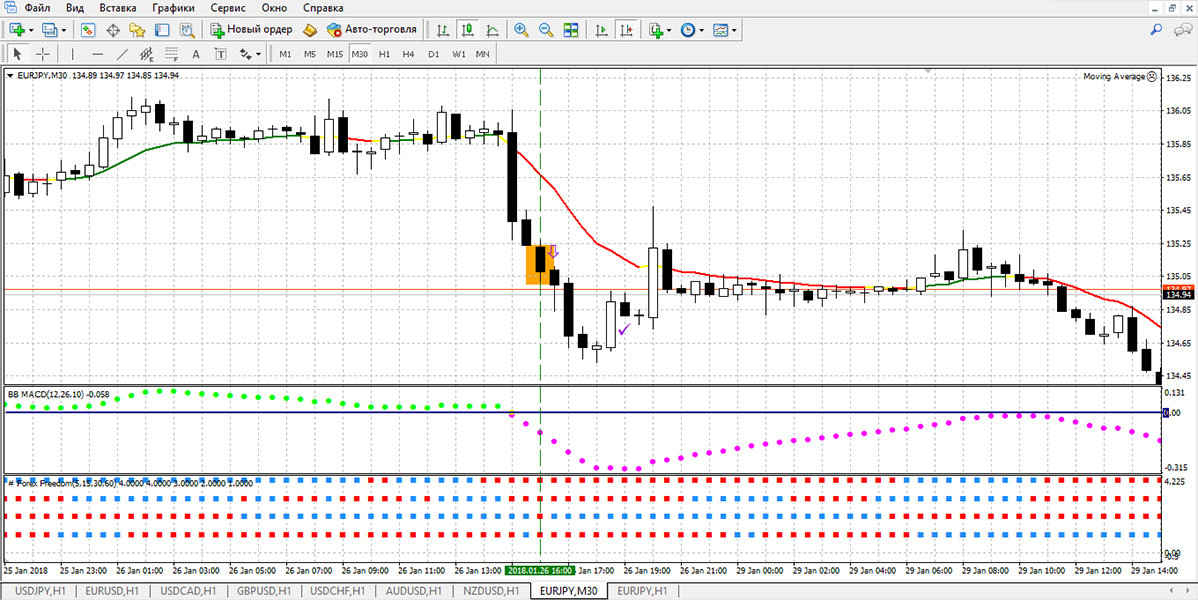Select the text label tool
Viewport: 1198px width, 600px height.
tap(220, 54)
